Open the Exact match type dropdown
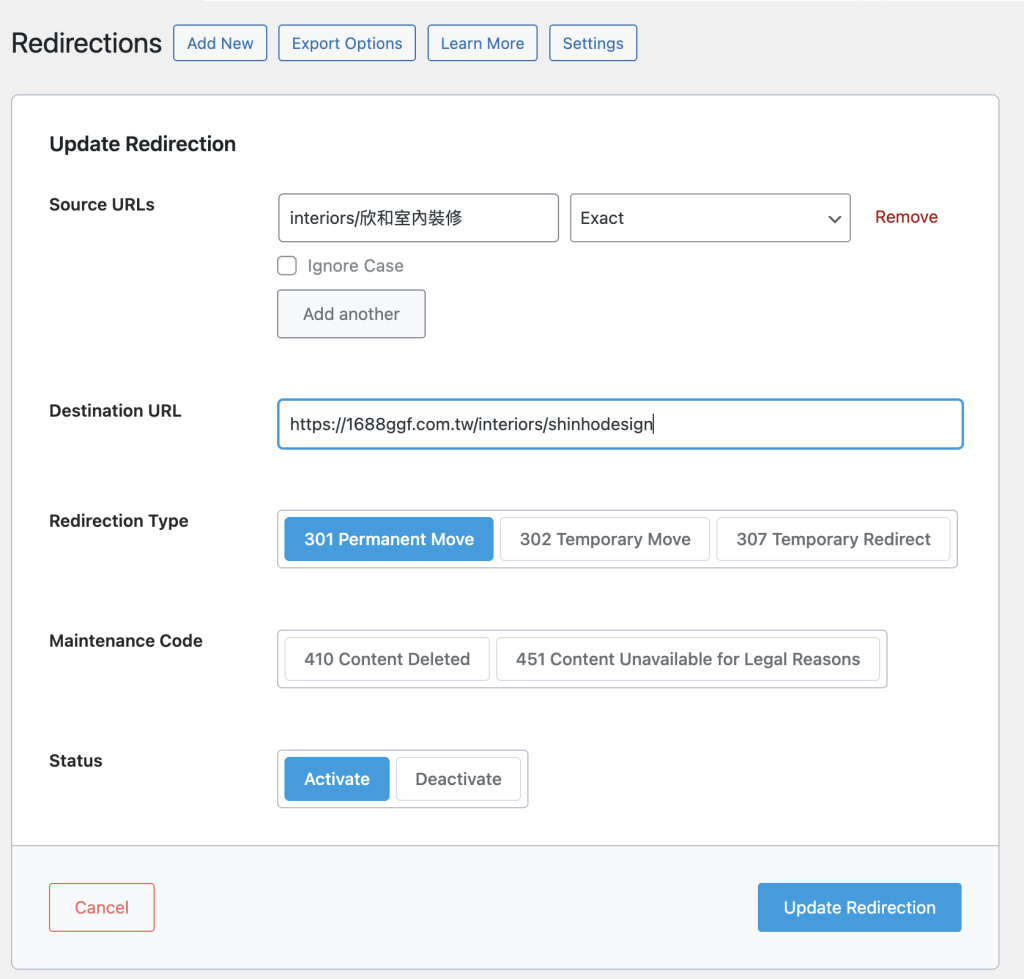 700,218
